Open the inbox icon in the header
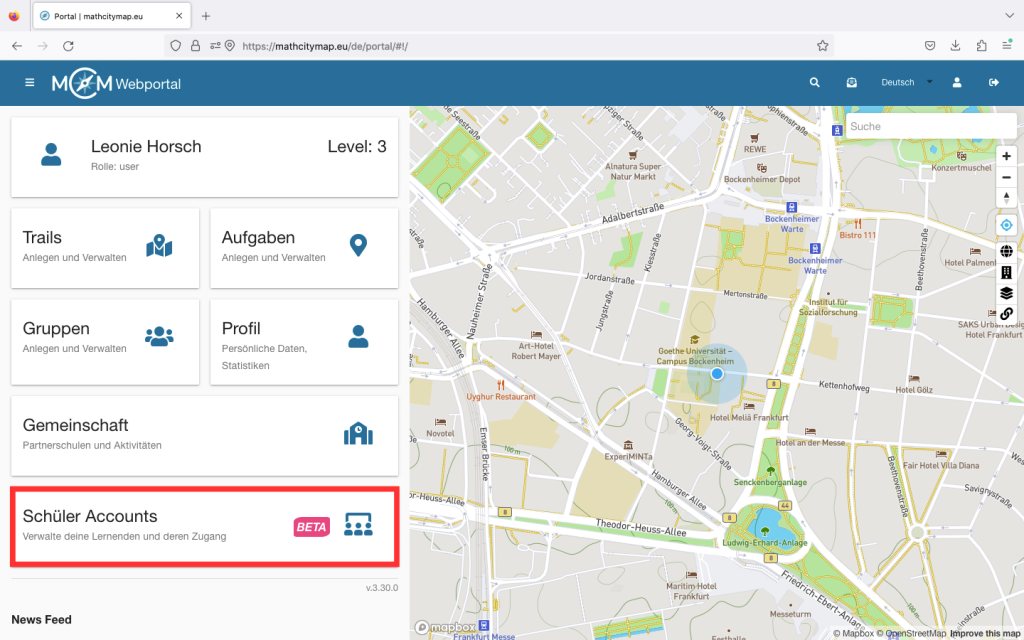1024x640 pixels. [x=851, y=83]
